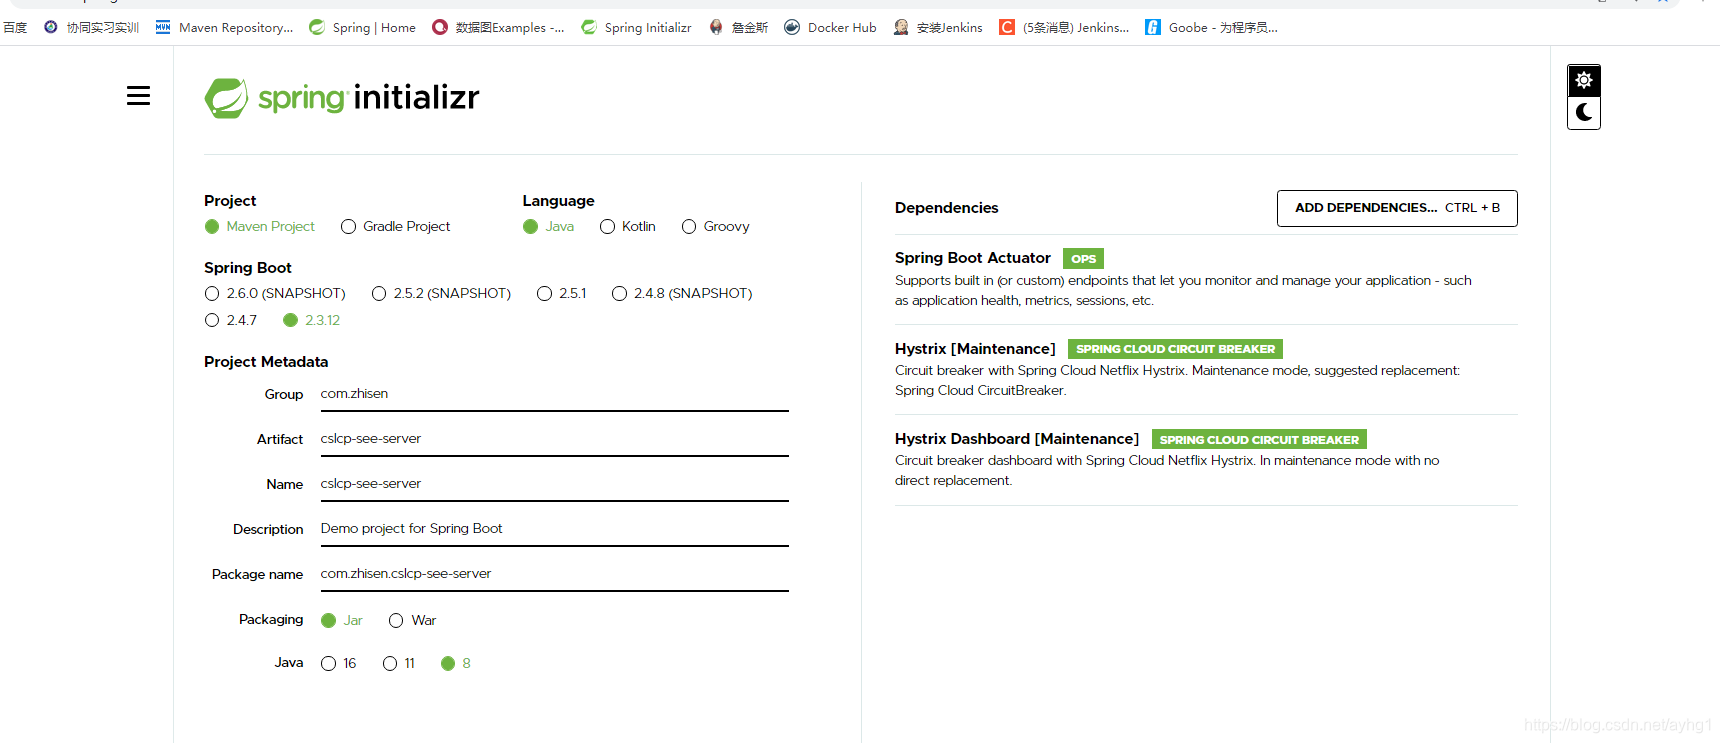Open 协同实习实训 bookmark
The height and width of the screenshot is (743, 1720).
[91, 28]
